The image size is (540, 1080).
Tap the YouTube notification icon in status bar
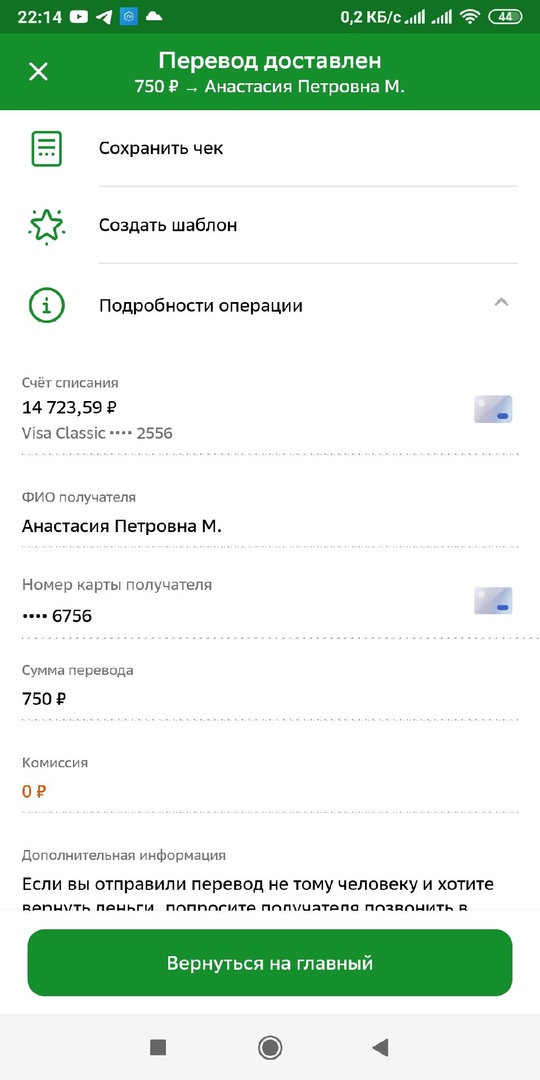pos(79,17)
